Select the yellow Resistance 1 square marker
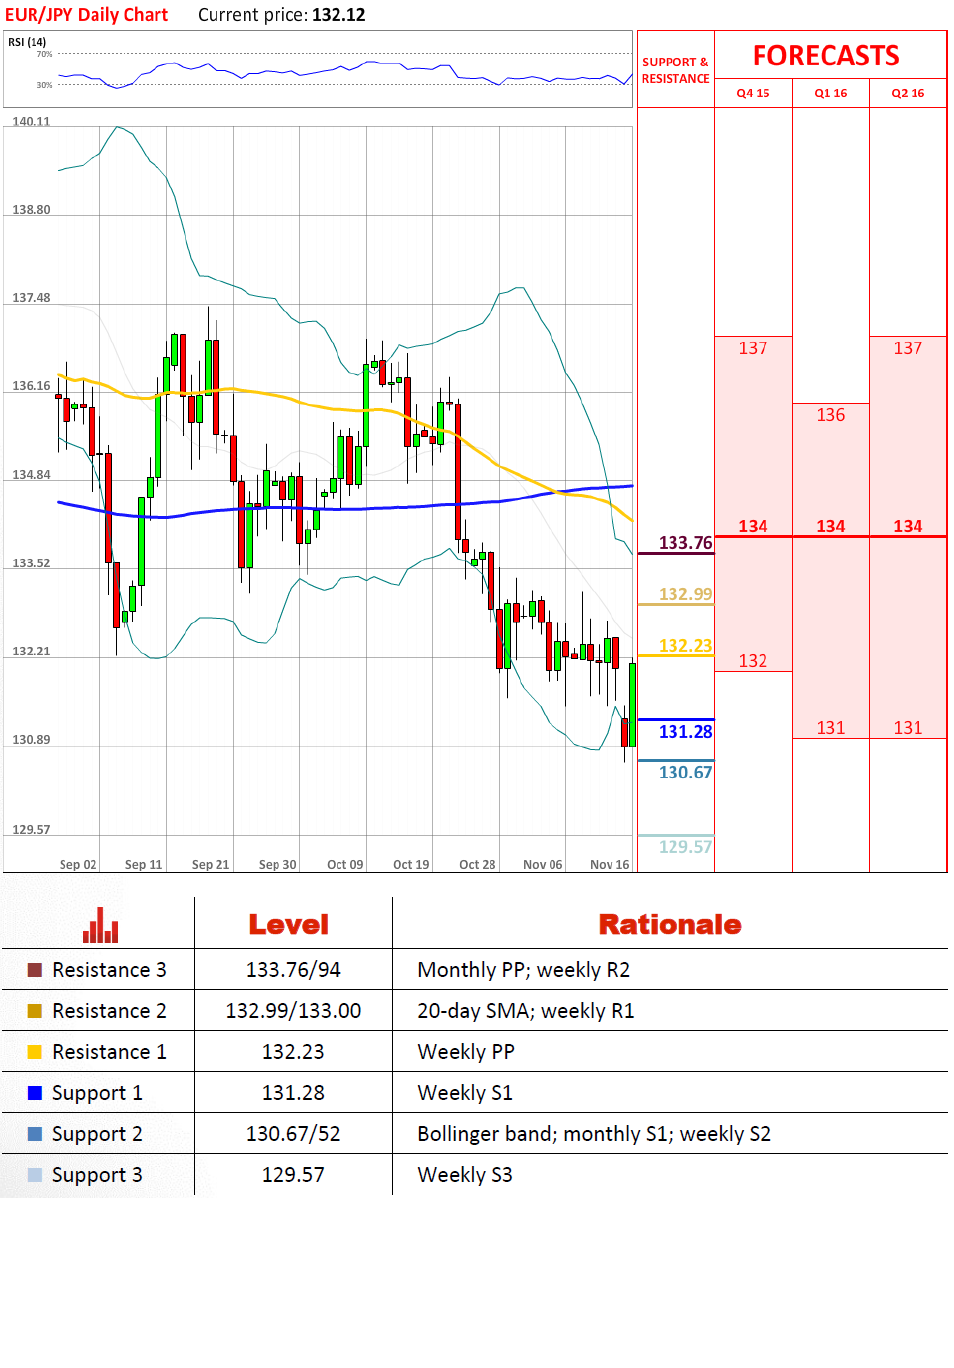954x1368 pixels. point(35,1052)
